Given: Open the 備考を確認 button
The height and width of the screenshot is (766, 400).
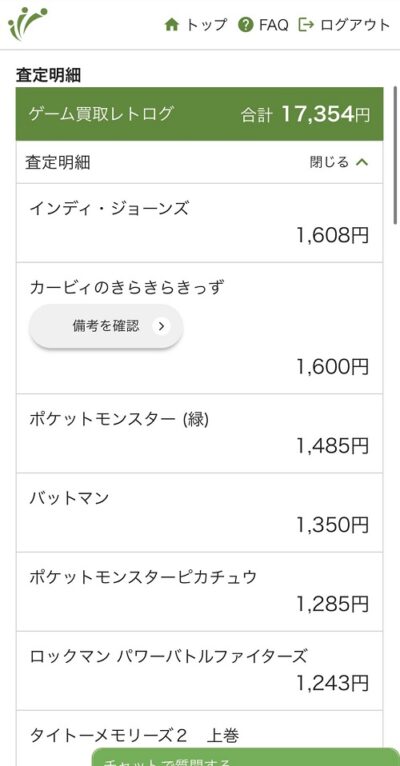Looking at the screenshot, I should (x=106, y=326).
